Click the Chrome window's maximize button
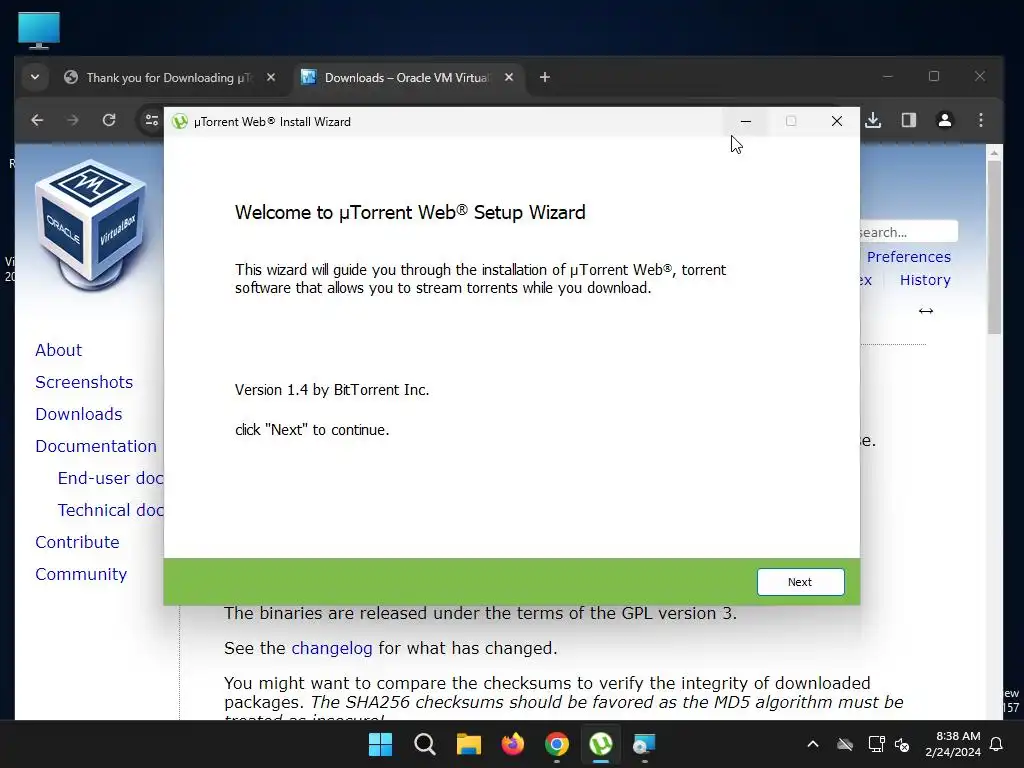Viewport: 1024px width, 768px height. click(934, 76)
